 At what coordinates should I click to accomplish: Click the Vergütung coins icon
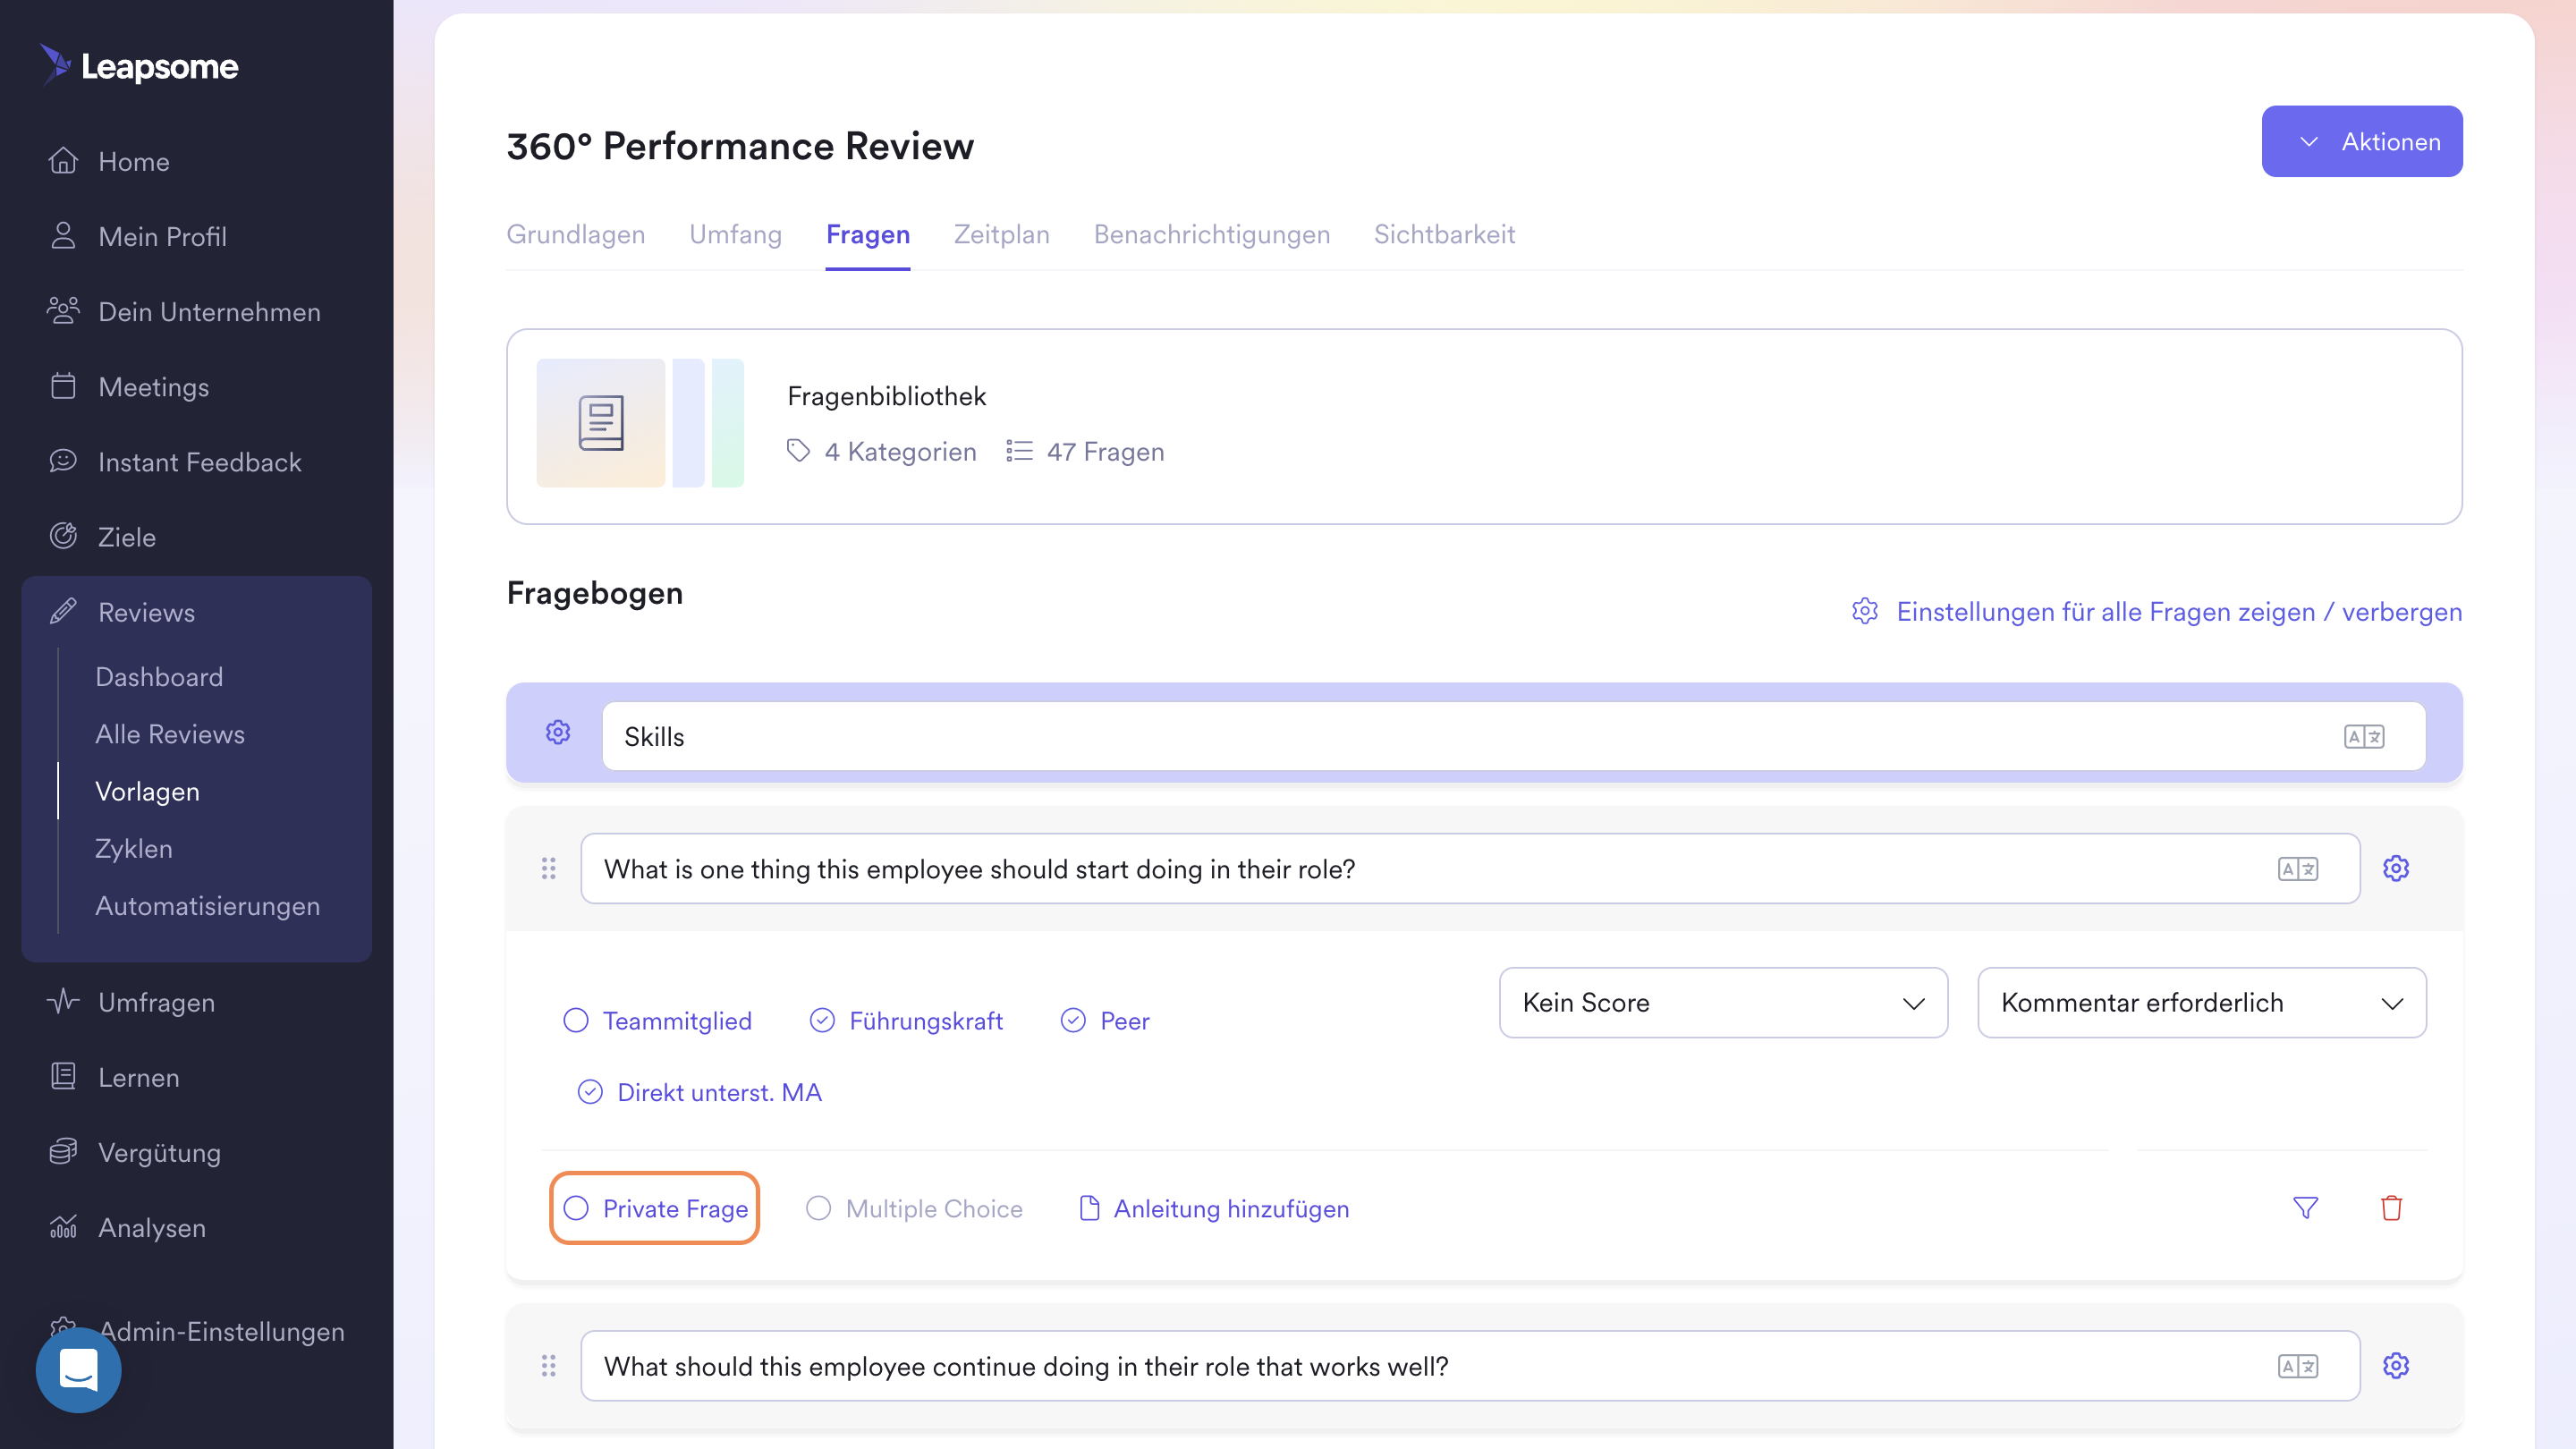click(x=63, y=1151)
